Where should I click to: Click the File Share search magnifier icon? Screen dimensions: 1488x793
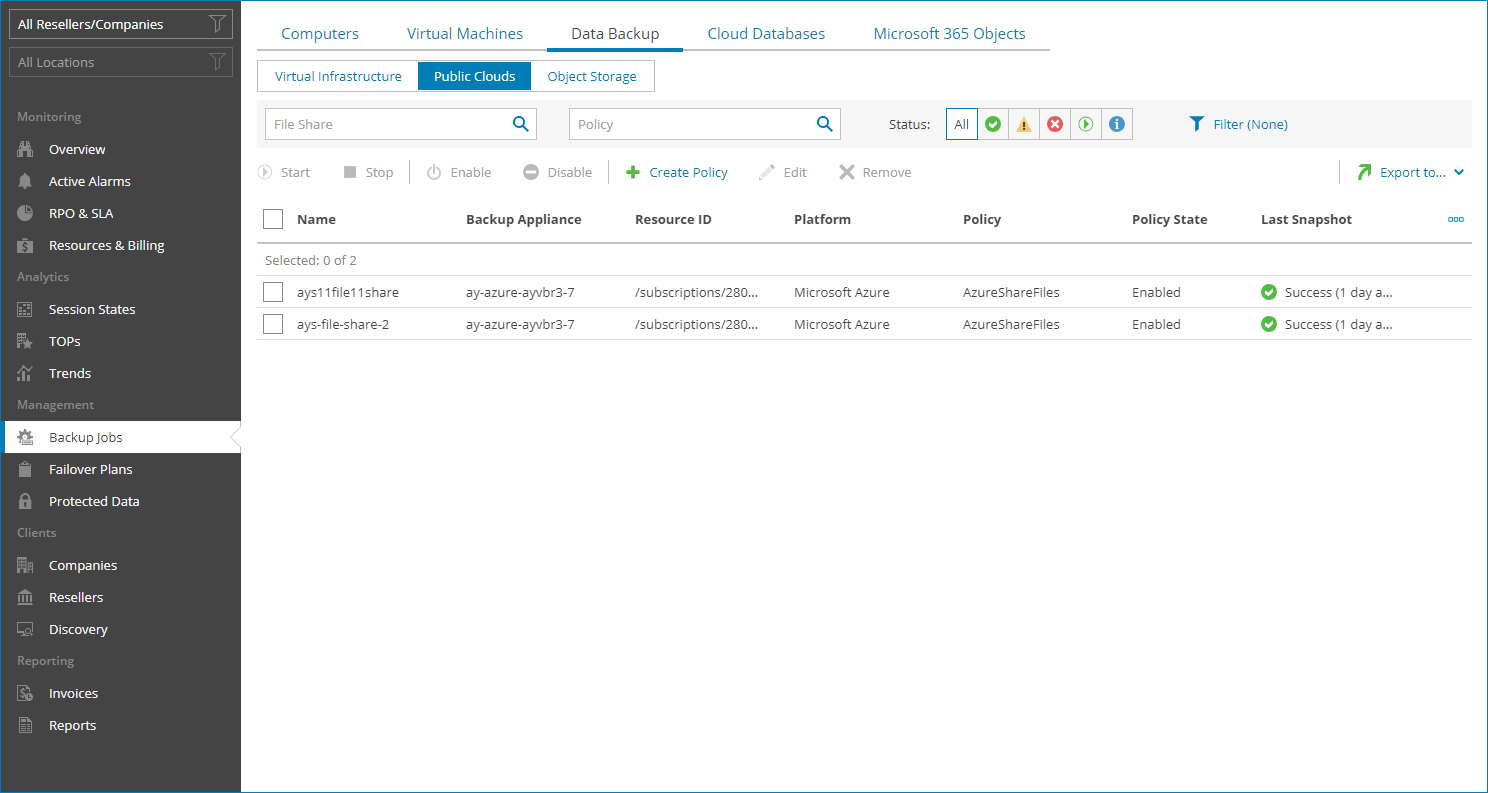[520, 124]
